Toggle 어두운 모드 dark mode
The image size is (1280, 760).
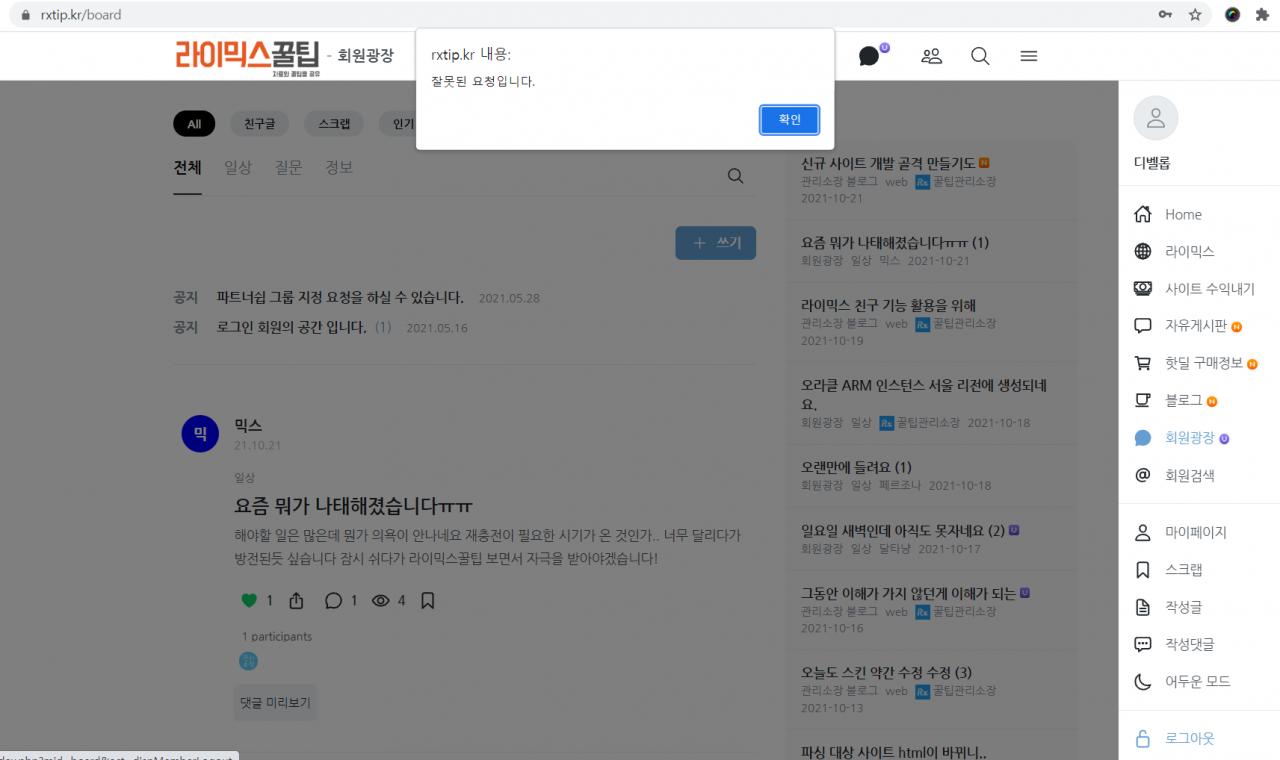[1196, 682]
